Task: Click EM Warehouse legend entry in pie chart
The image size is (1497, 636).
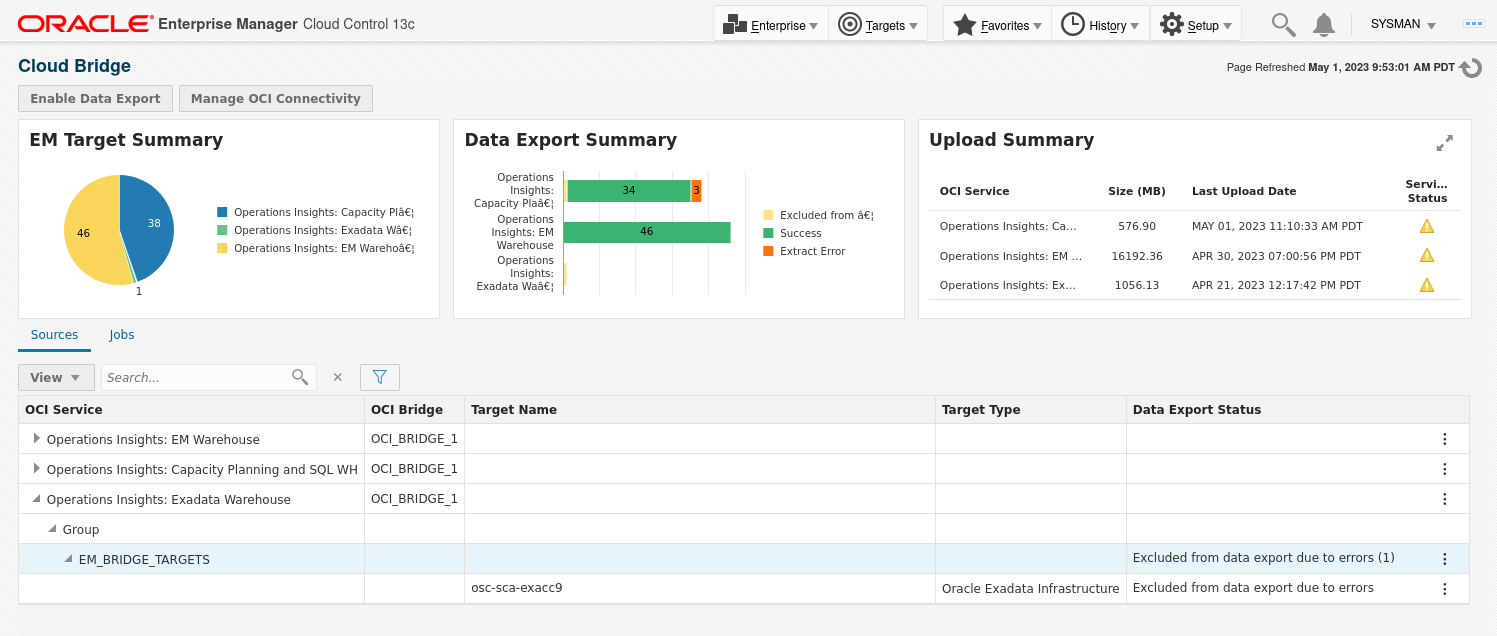Action: pos(315,248)
